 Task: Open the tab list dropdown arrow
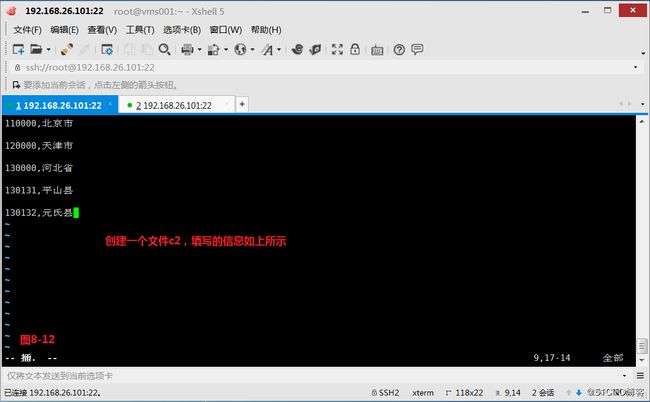tap(643, 104)
